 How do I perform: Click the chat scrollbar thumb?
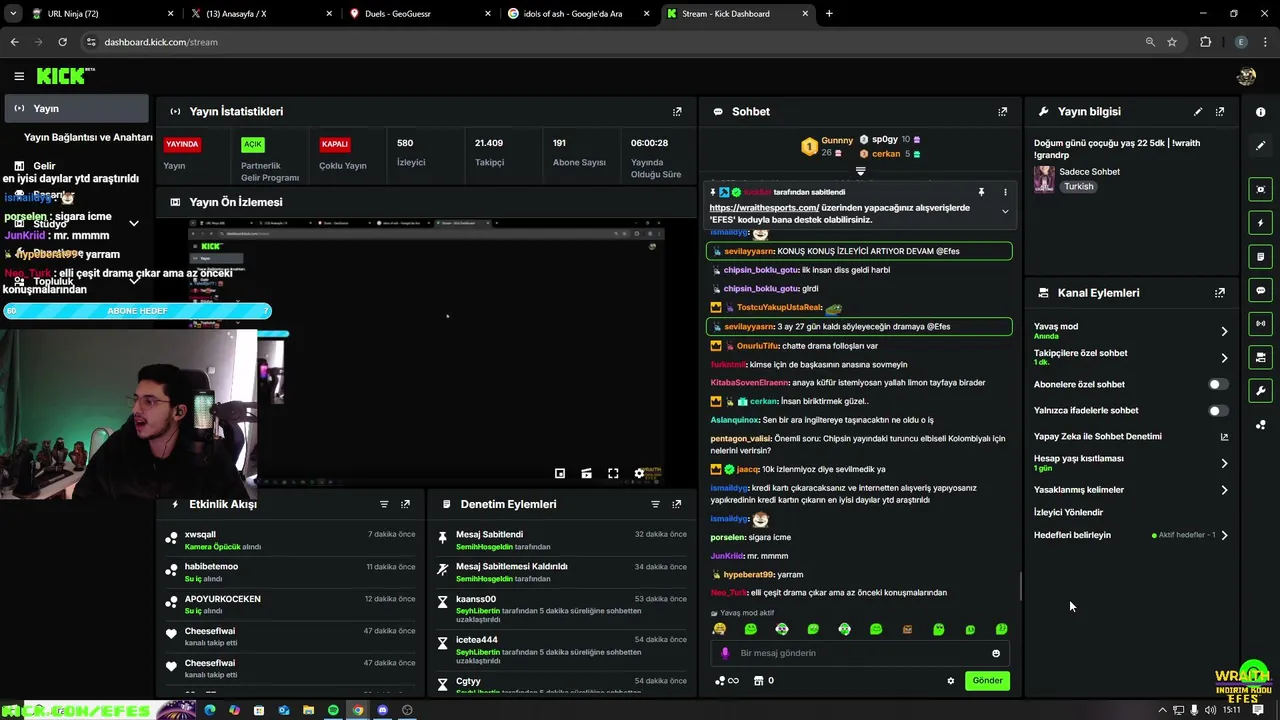click(x=1020, y=587)
